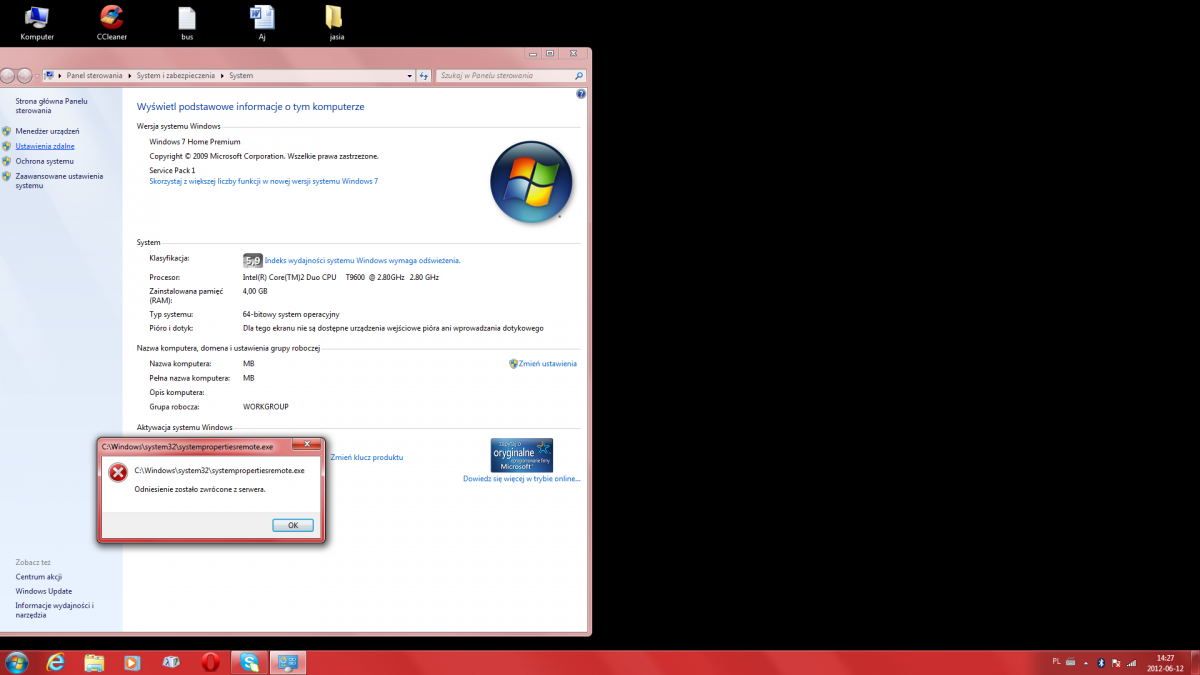The width and height of the screenshot is (1200, 675).
Task: Switch to Skype on the taskbar
Action: [x=249, y=662]
